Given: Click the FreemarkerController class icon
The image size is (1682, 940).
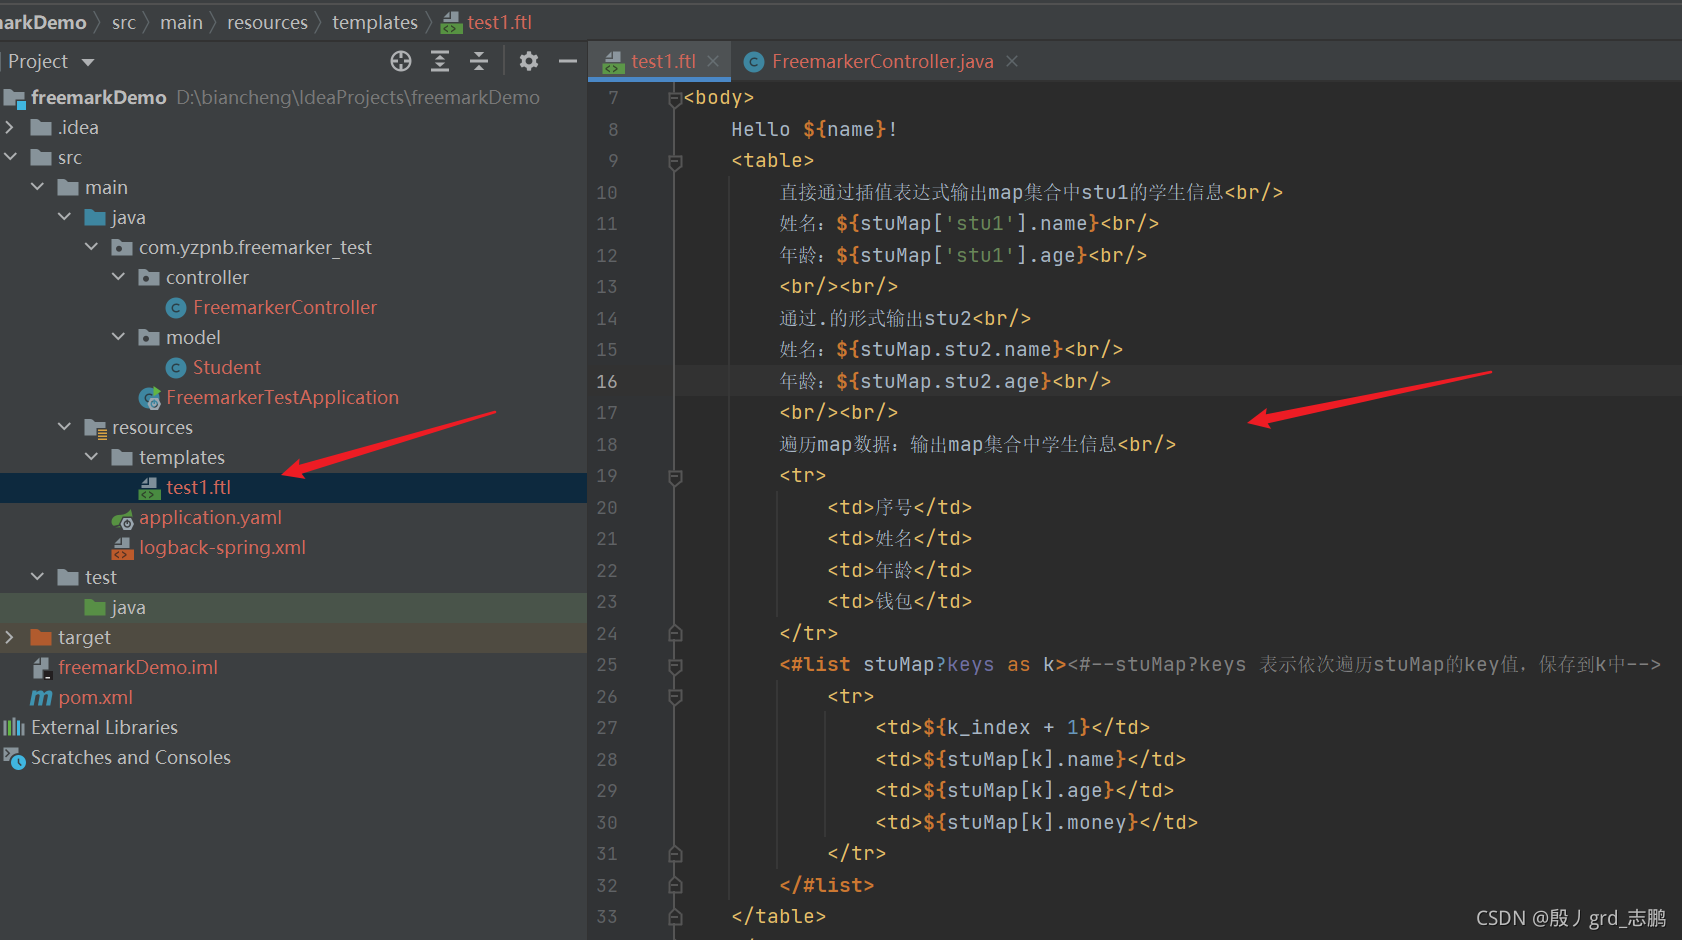Looking at the screenshot, I should (x=176, y=308).
